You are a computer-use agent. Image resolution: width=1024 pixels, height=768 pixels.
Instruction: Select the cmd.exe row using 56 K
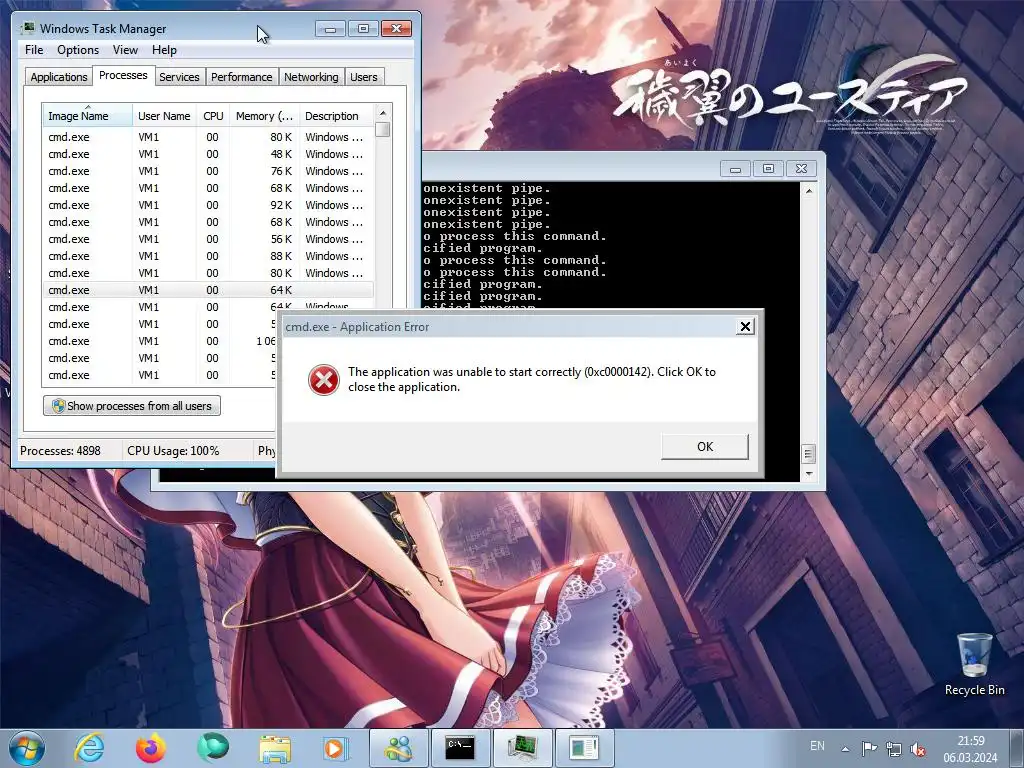click(208, 239)
